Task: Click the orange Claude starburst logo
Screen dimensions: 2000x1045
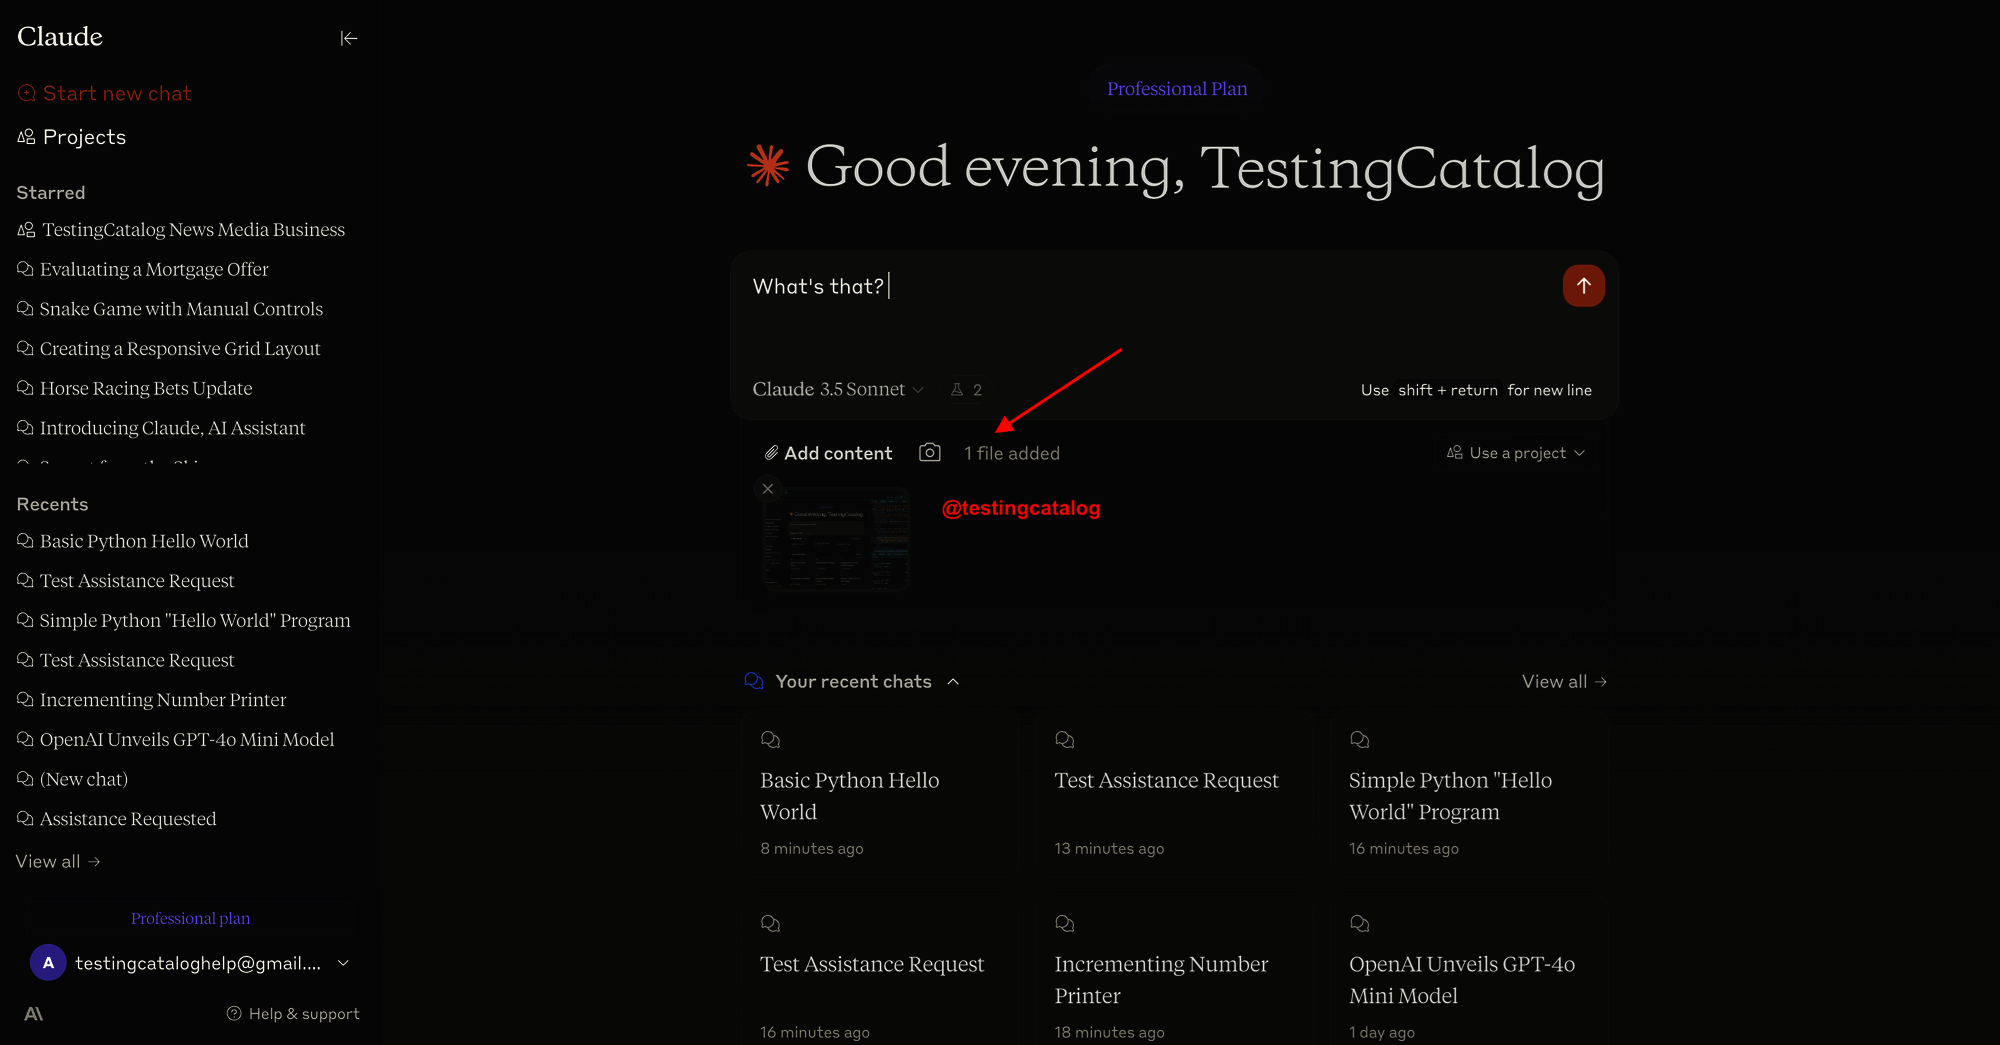Action: coord(768,166)
